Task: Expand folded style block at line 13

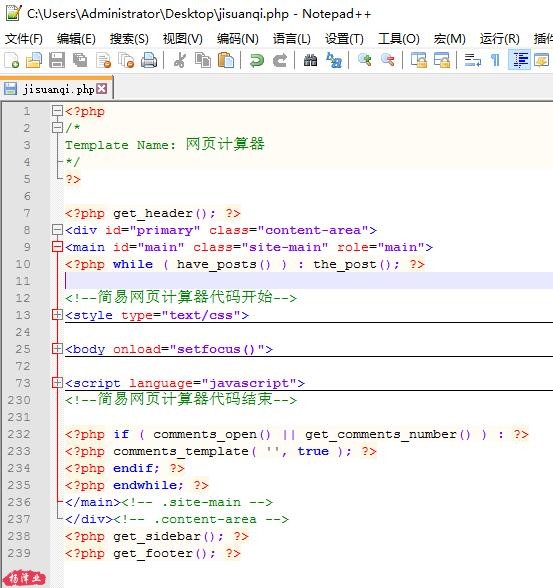Action: [x=57, y=315]
